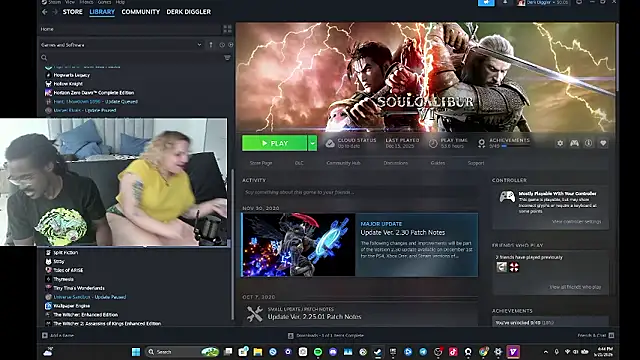This screenshot has height=360, width=640.
Task: Click the recent activity clock icon
Action: coord(222,45)
